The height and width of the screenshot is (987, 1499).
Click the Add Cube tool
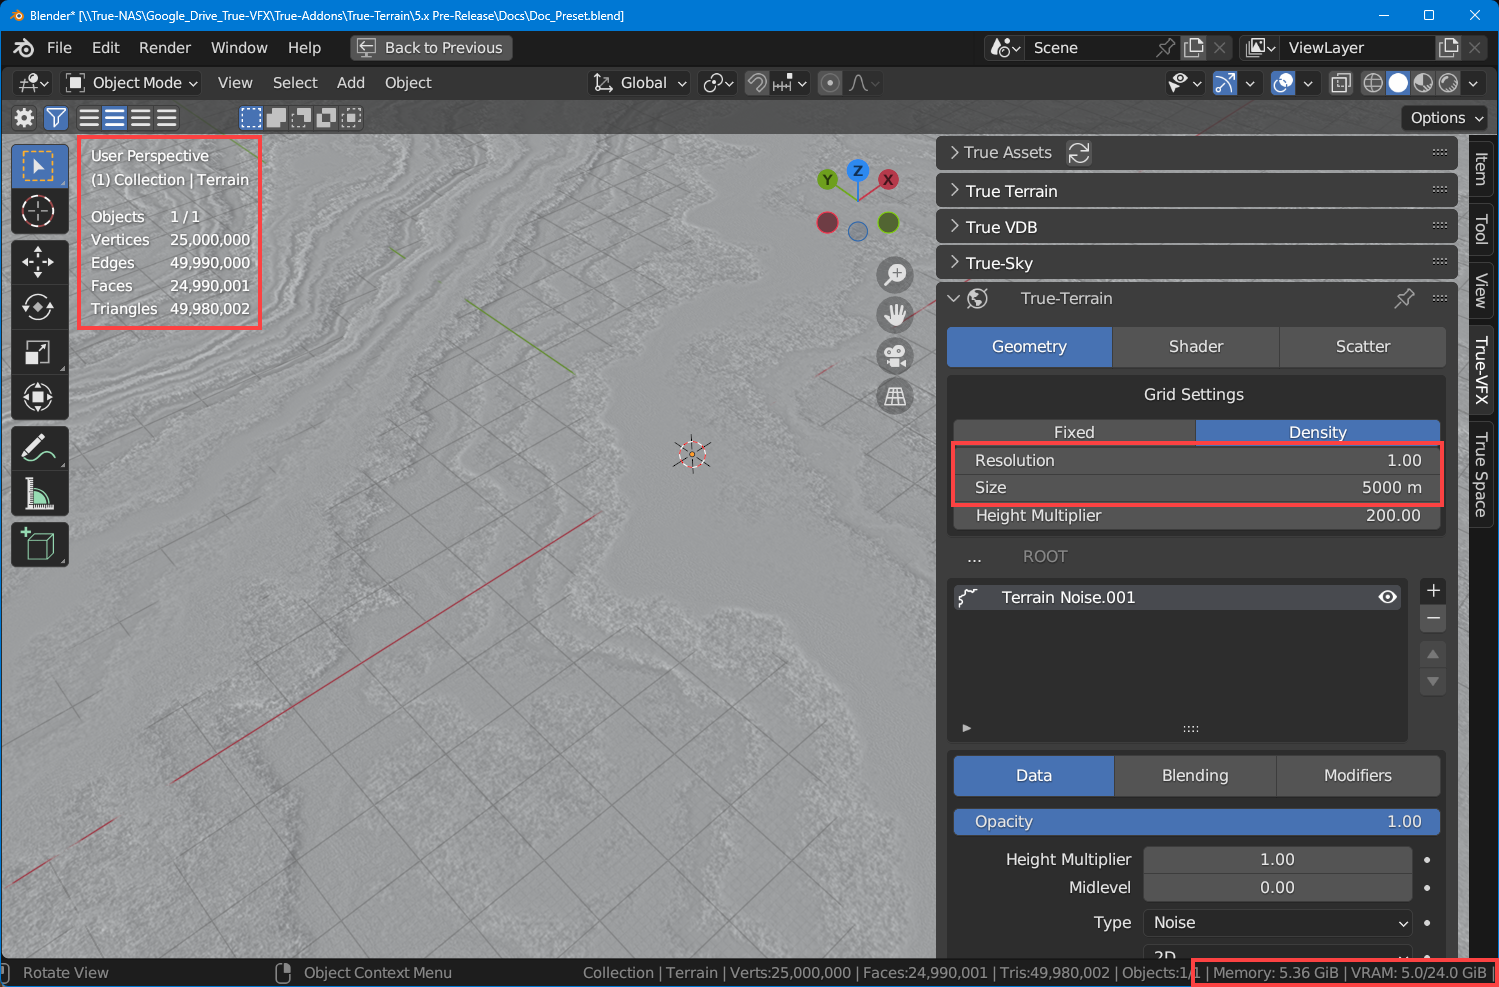39,545
